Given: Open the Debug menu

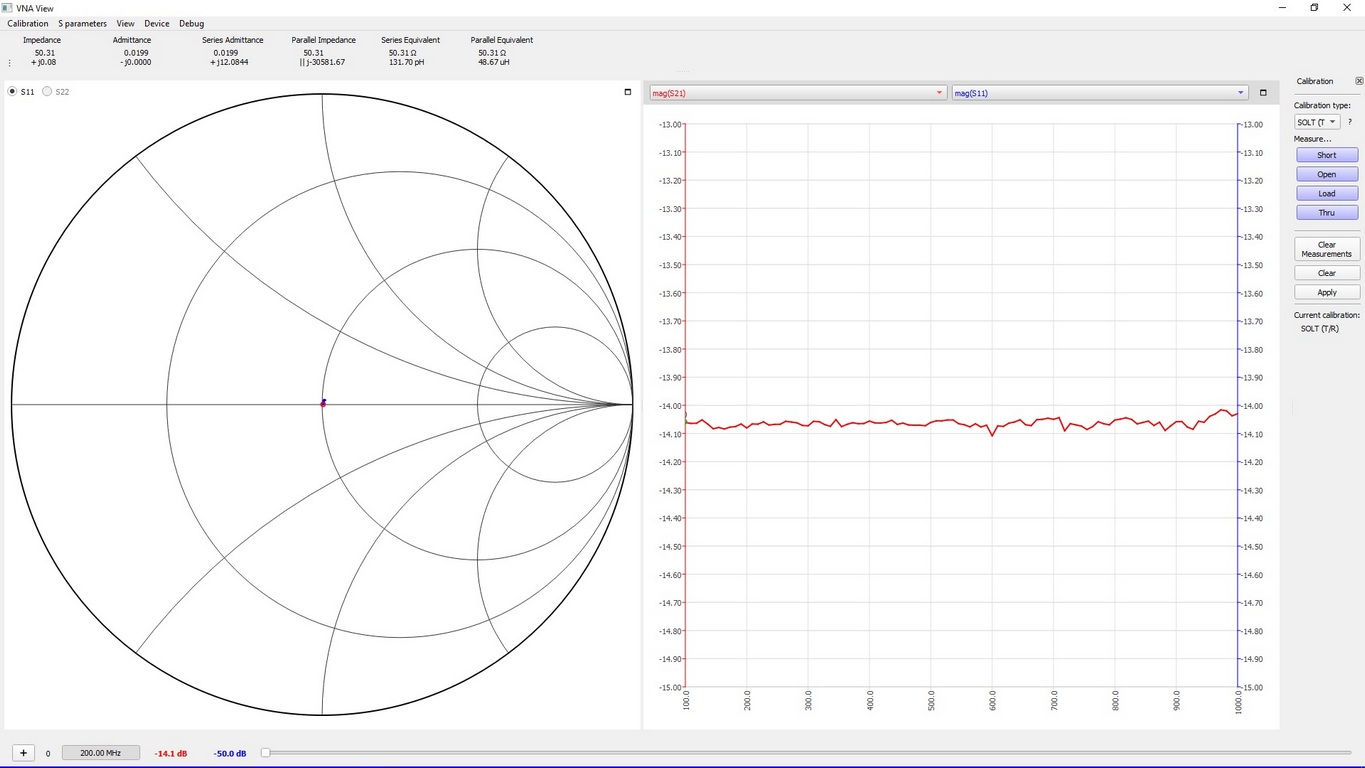Looking at the screenshot, I should (x=191, y=23).
